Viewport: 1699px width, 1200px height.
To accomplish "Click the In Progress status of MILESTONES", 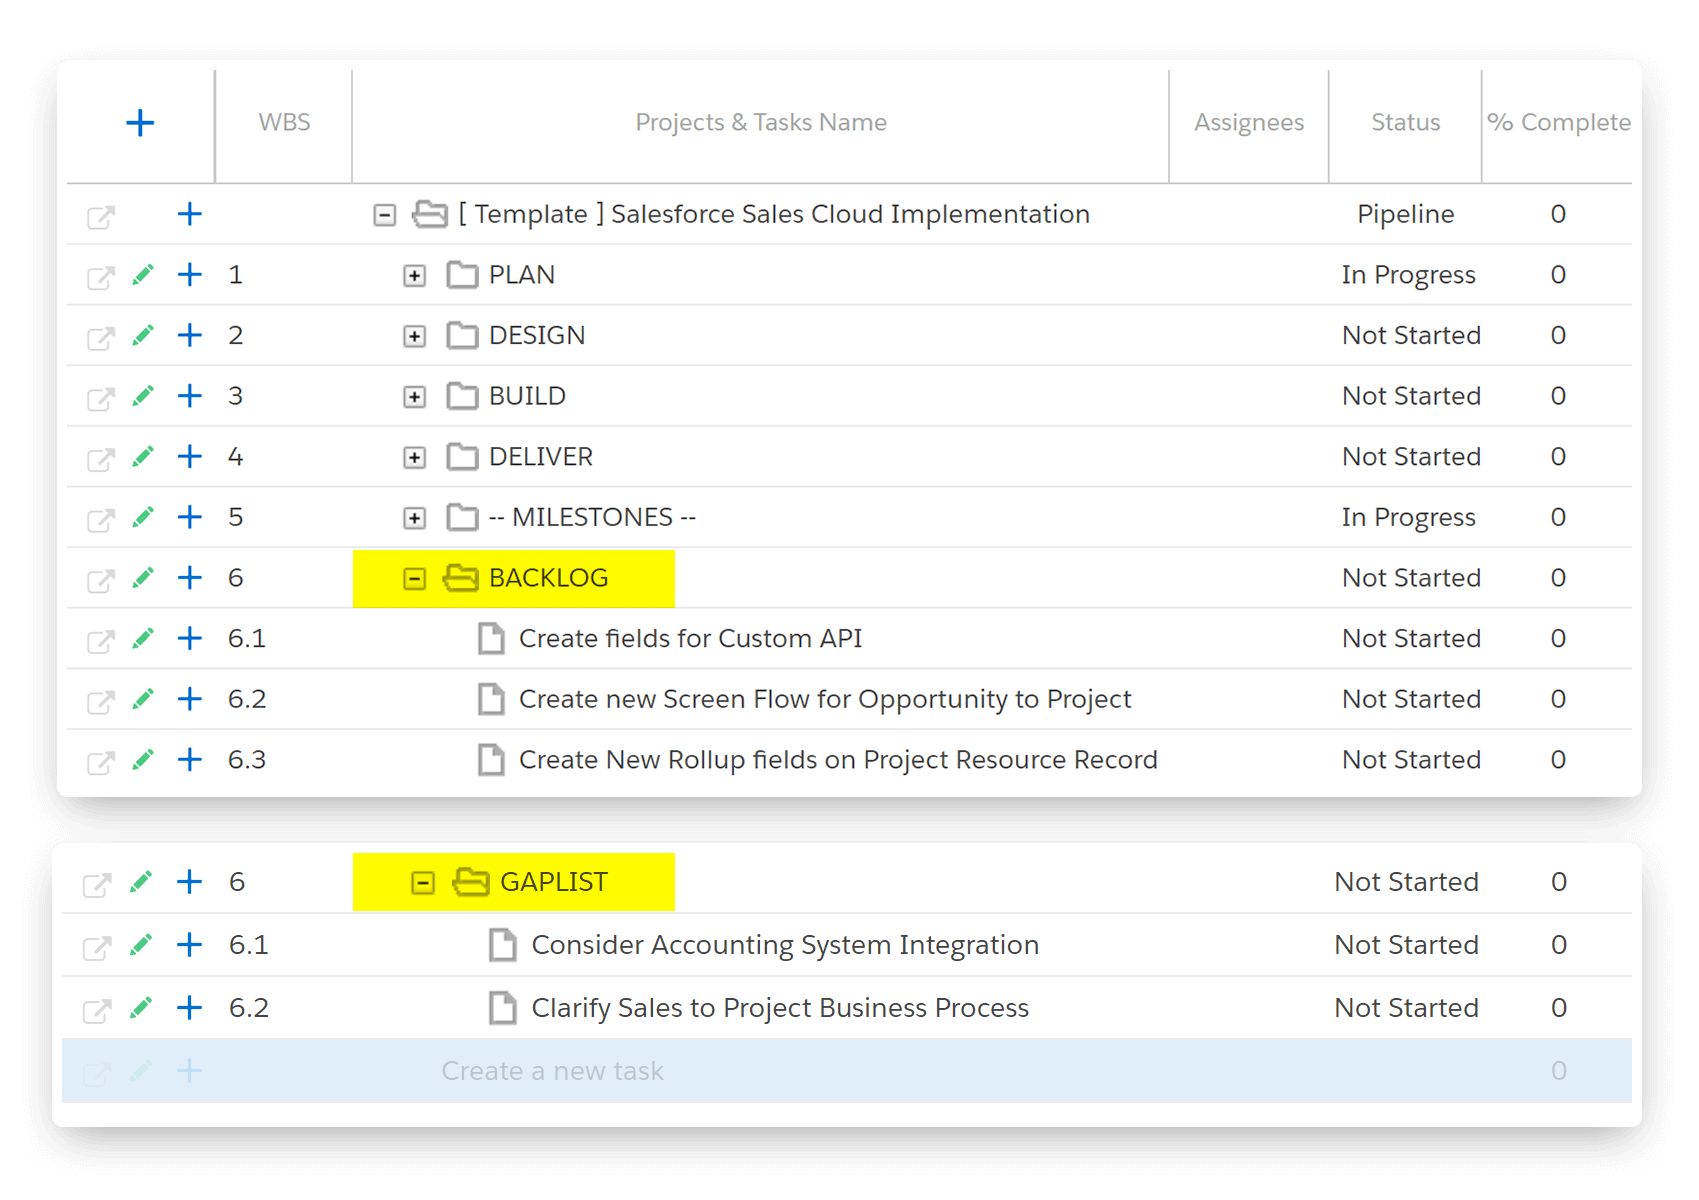I will click(1408, 517).
